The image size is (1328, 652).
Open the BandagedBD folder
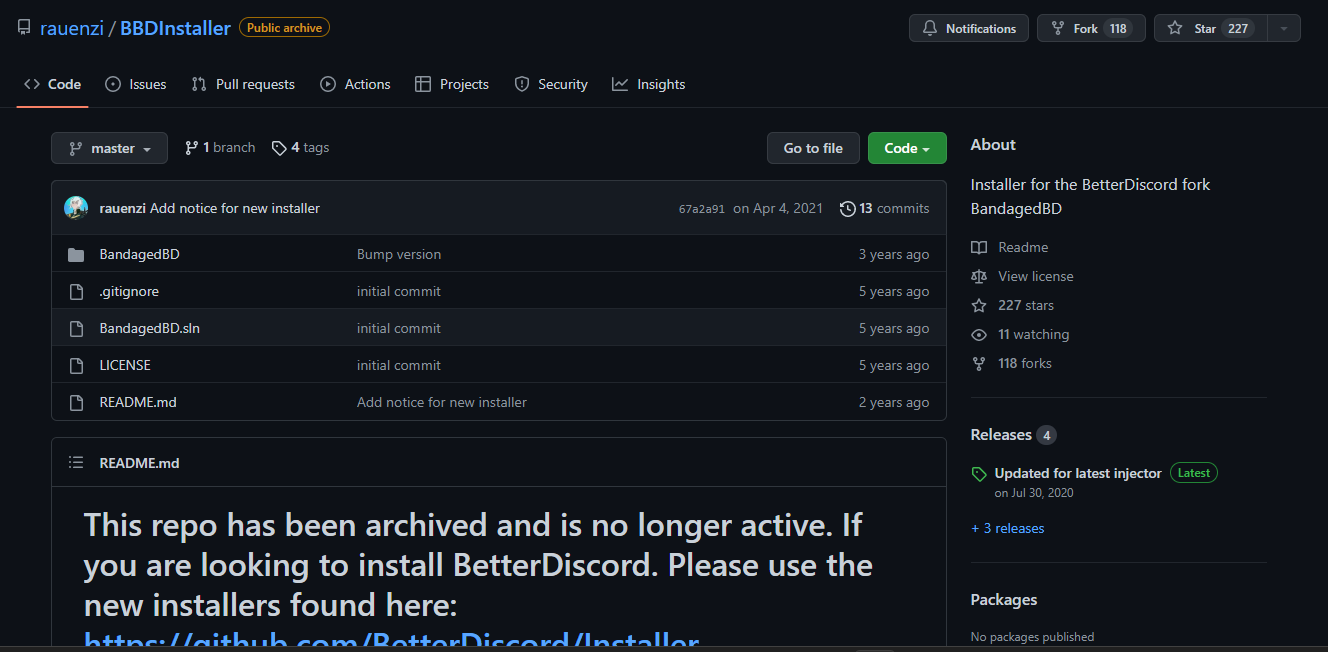140,254
